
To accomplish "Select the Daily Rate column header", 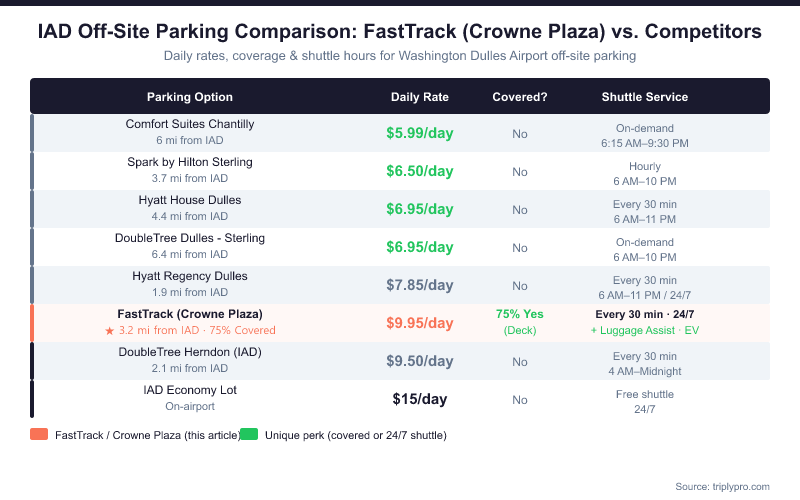I will 420,97.
